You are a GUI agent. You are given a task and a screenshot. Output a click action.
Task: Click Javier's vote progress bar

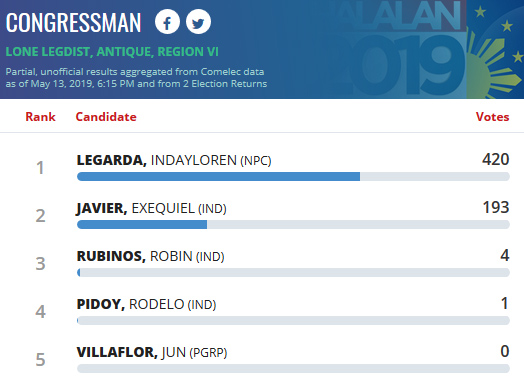coord(293,225)
